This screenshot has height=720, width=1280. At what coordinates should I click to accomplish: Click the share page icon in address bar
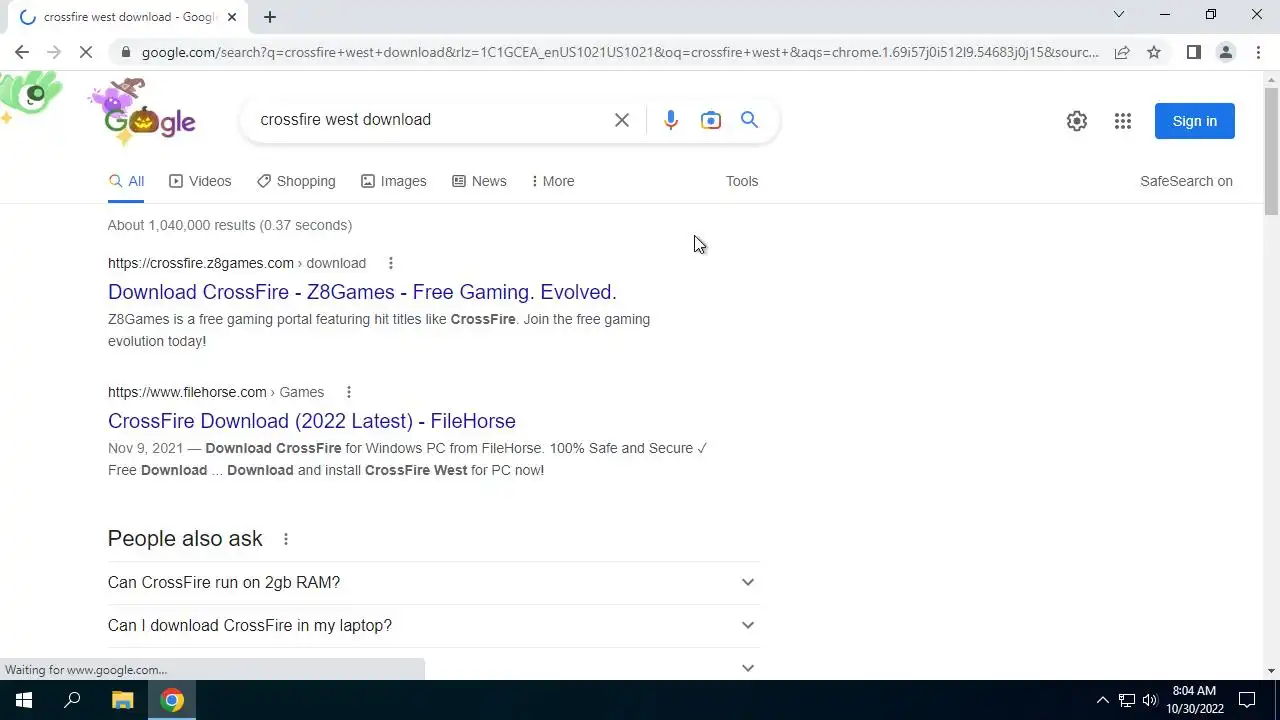click(1122, 52)
